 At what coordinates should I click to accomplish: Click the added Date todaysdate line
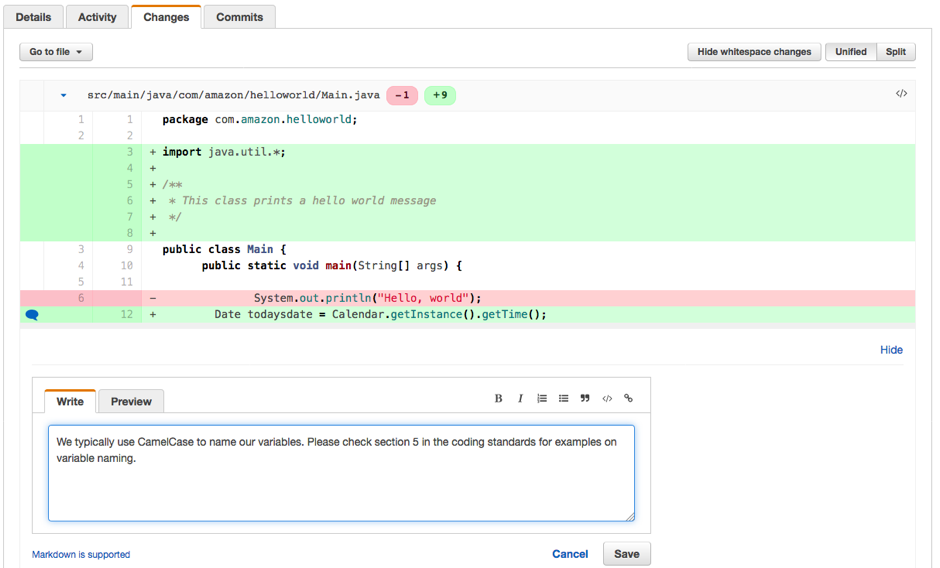(x=468, y=314)
